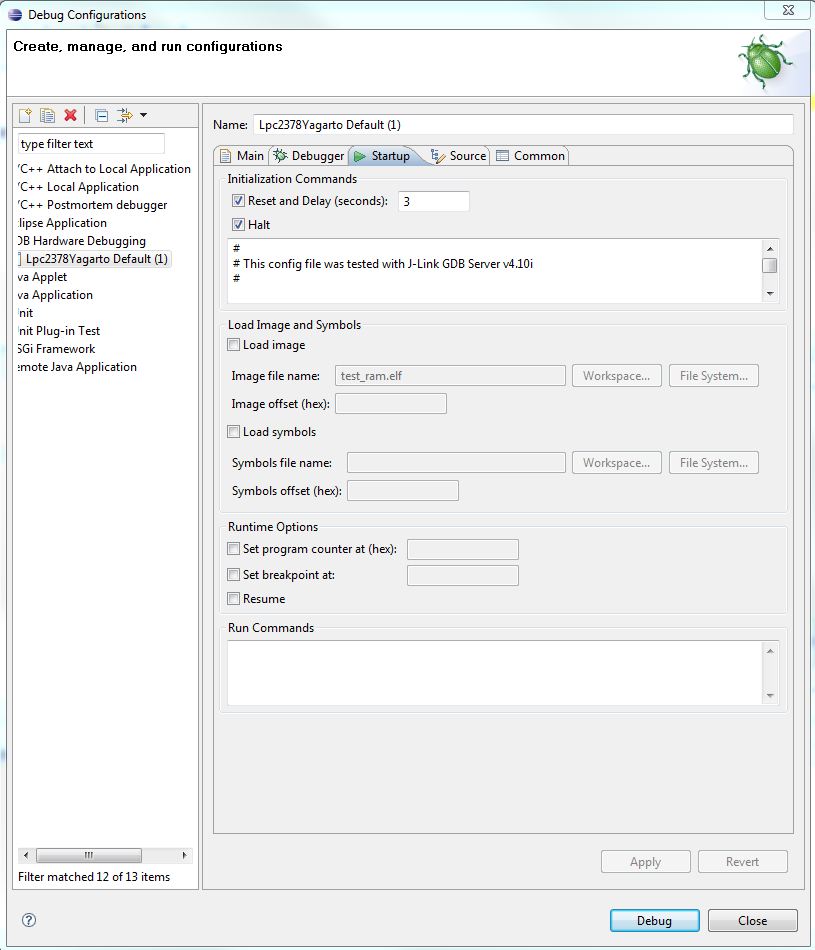Select OSGi Framework entry
The width and height of the screenshot is (815, 950).
click(x=56, y=349)
